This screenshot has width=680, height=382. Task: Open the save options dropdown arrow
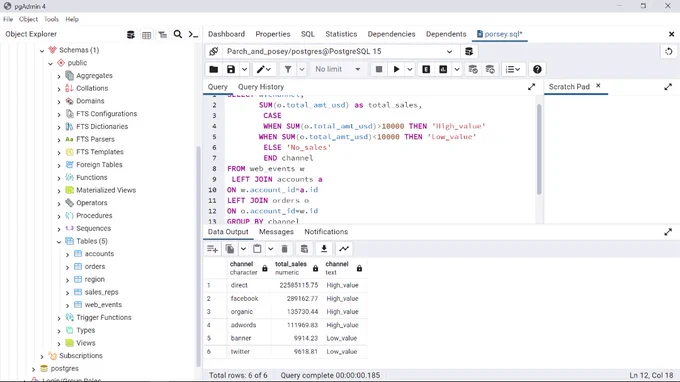coord(245,69)
